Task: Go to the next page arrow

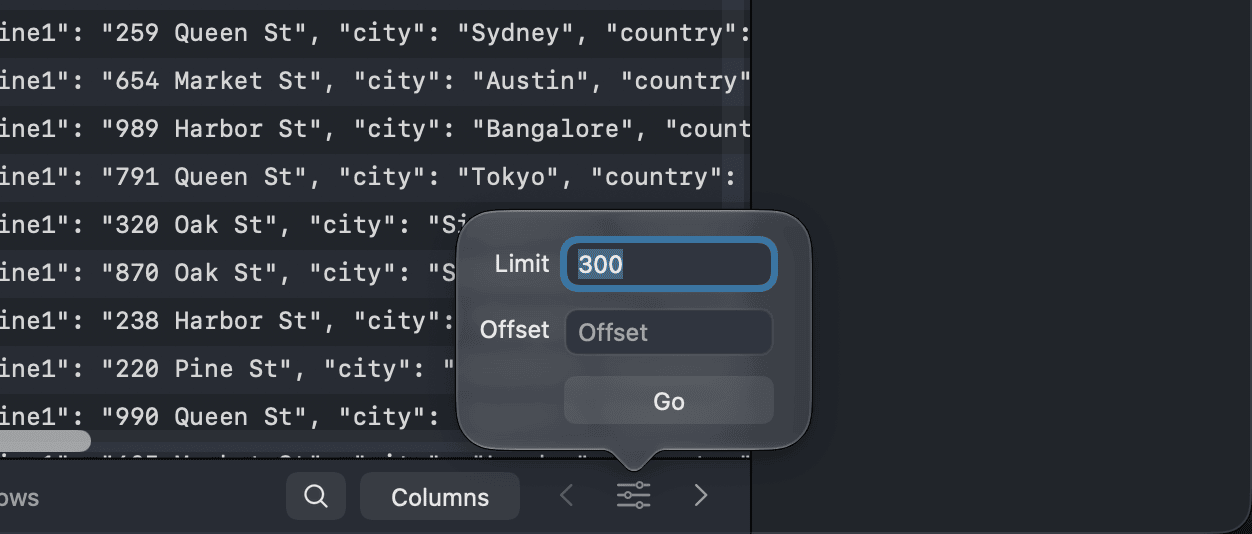Action: click(701, 495)
